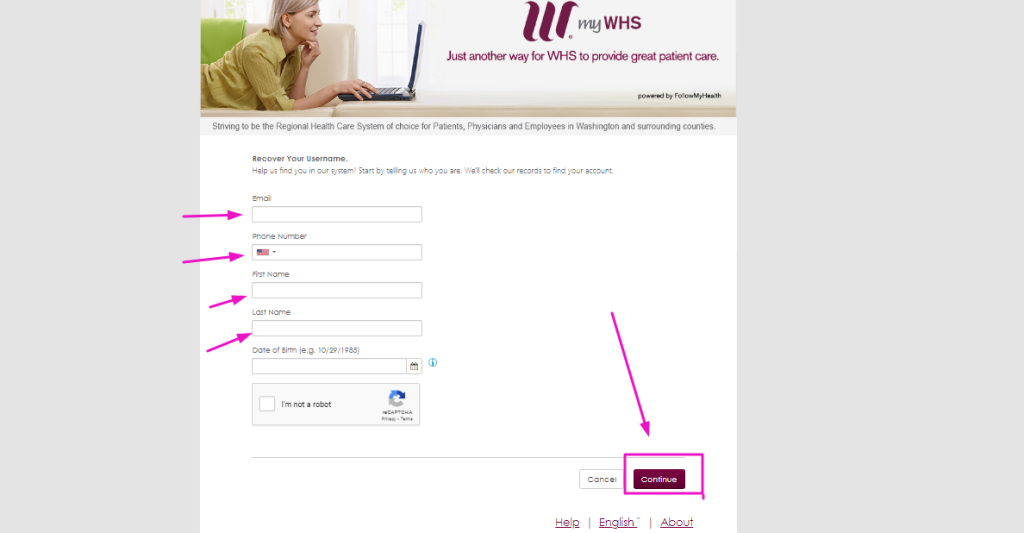Click the Continue button
The image size is (1024, 533).
click(659, 479)
